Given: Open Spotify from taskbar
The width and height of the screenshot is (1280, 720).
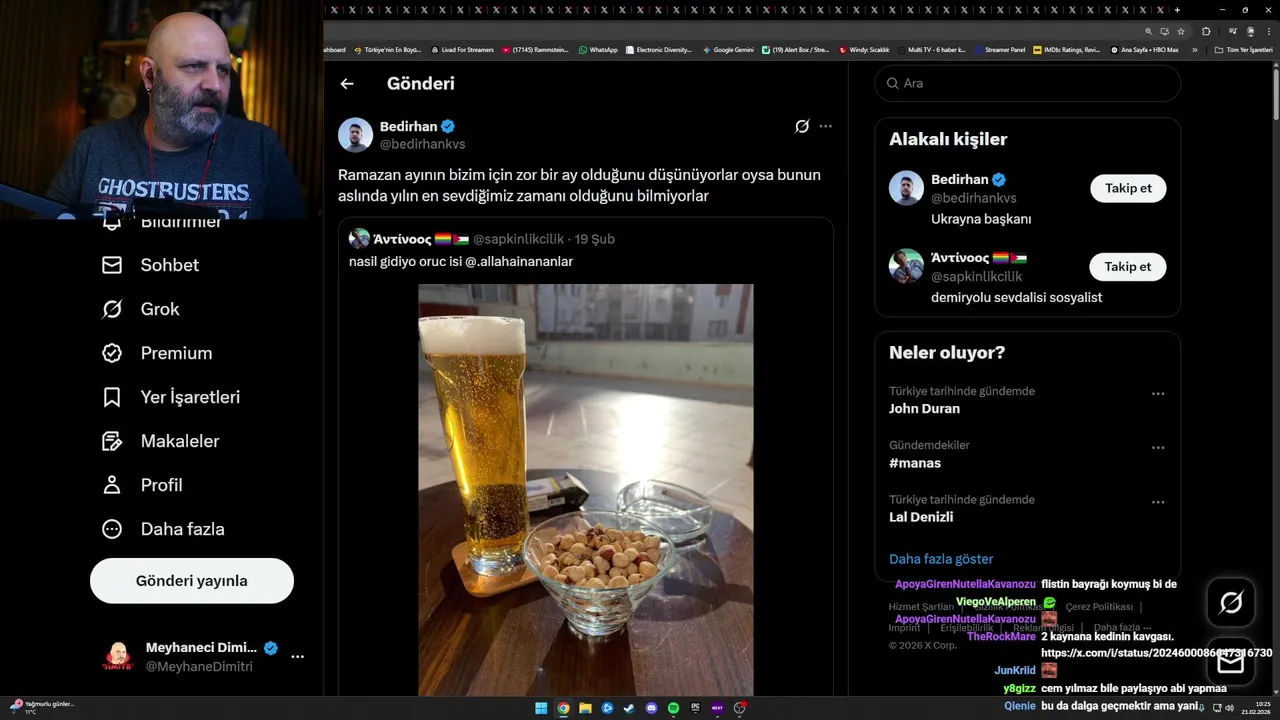Looking at the screenshot, I should pyautogui.click(x=673, y=708).
